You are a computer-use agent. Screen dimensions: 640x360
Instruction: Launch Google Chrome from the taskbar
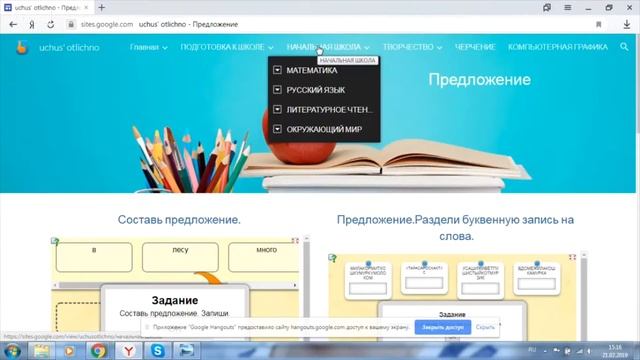pos(98,351)
